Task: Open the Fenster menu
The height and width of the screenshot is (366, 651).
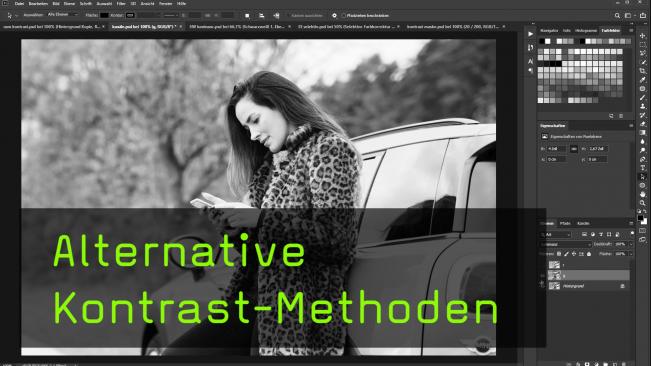Action: pos(166,3)
